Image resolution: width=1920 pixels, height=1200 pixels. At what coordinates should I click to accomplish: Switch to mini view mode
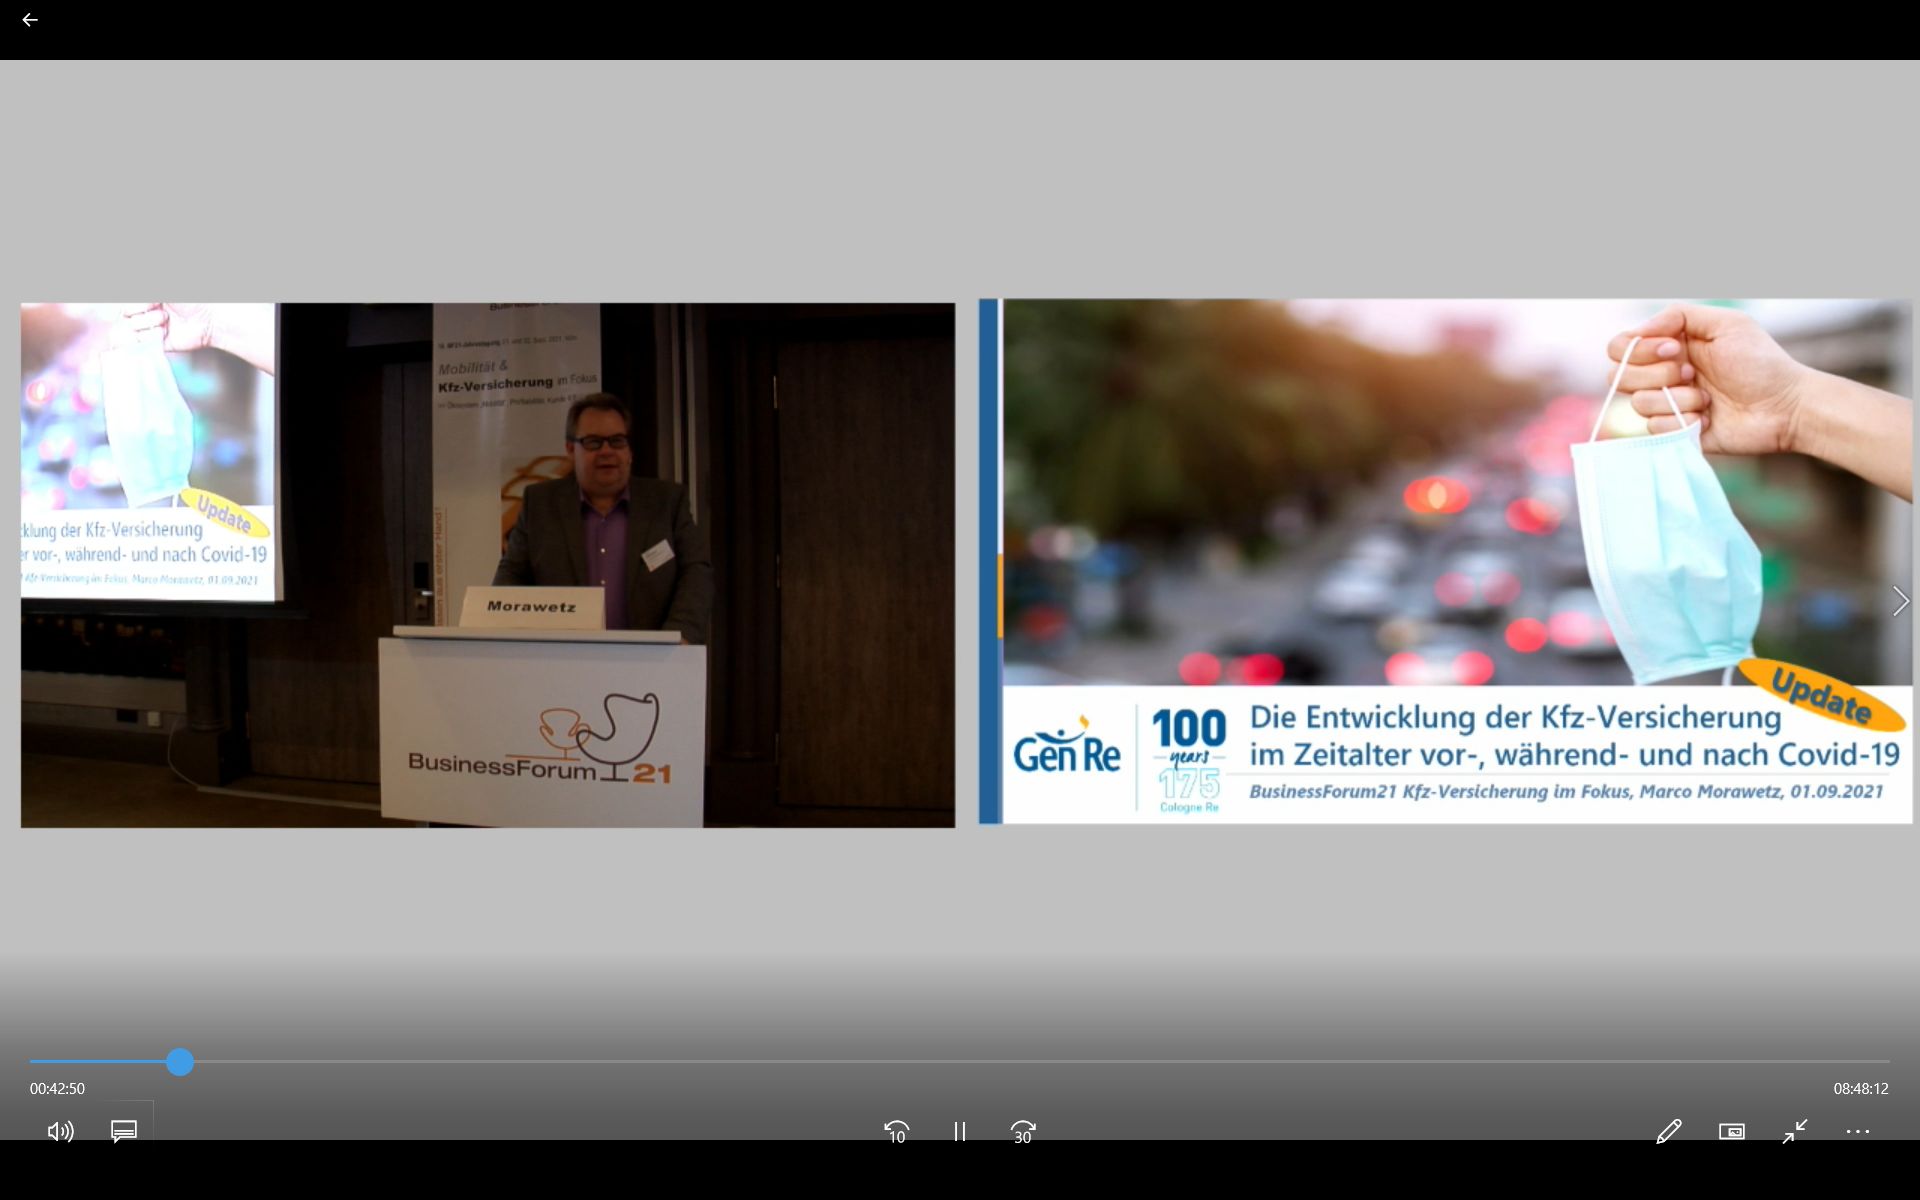tap(1731, 1131)
